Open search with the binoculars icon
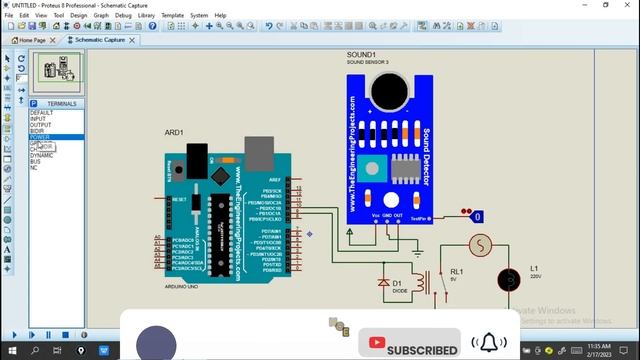This screenshot has height=360, width=640. (436, 26)
